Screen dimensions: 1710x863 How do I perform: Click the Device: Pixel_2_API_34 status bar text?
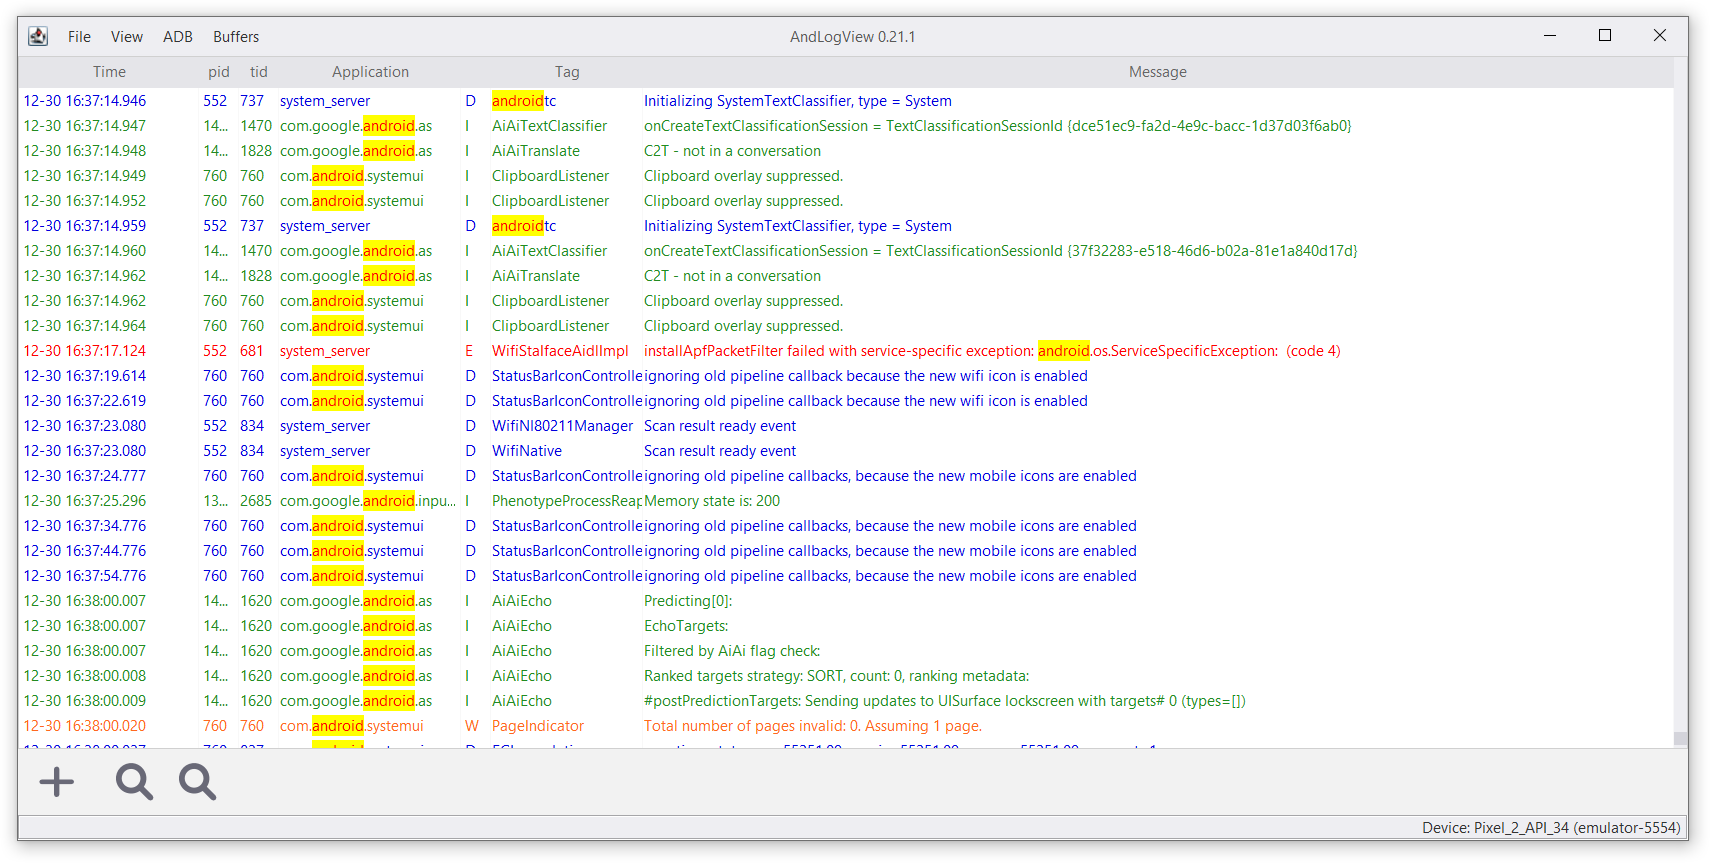[1551, 828]
